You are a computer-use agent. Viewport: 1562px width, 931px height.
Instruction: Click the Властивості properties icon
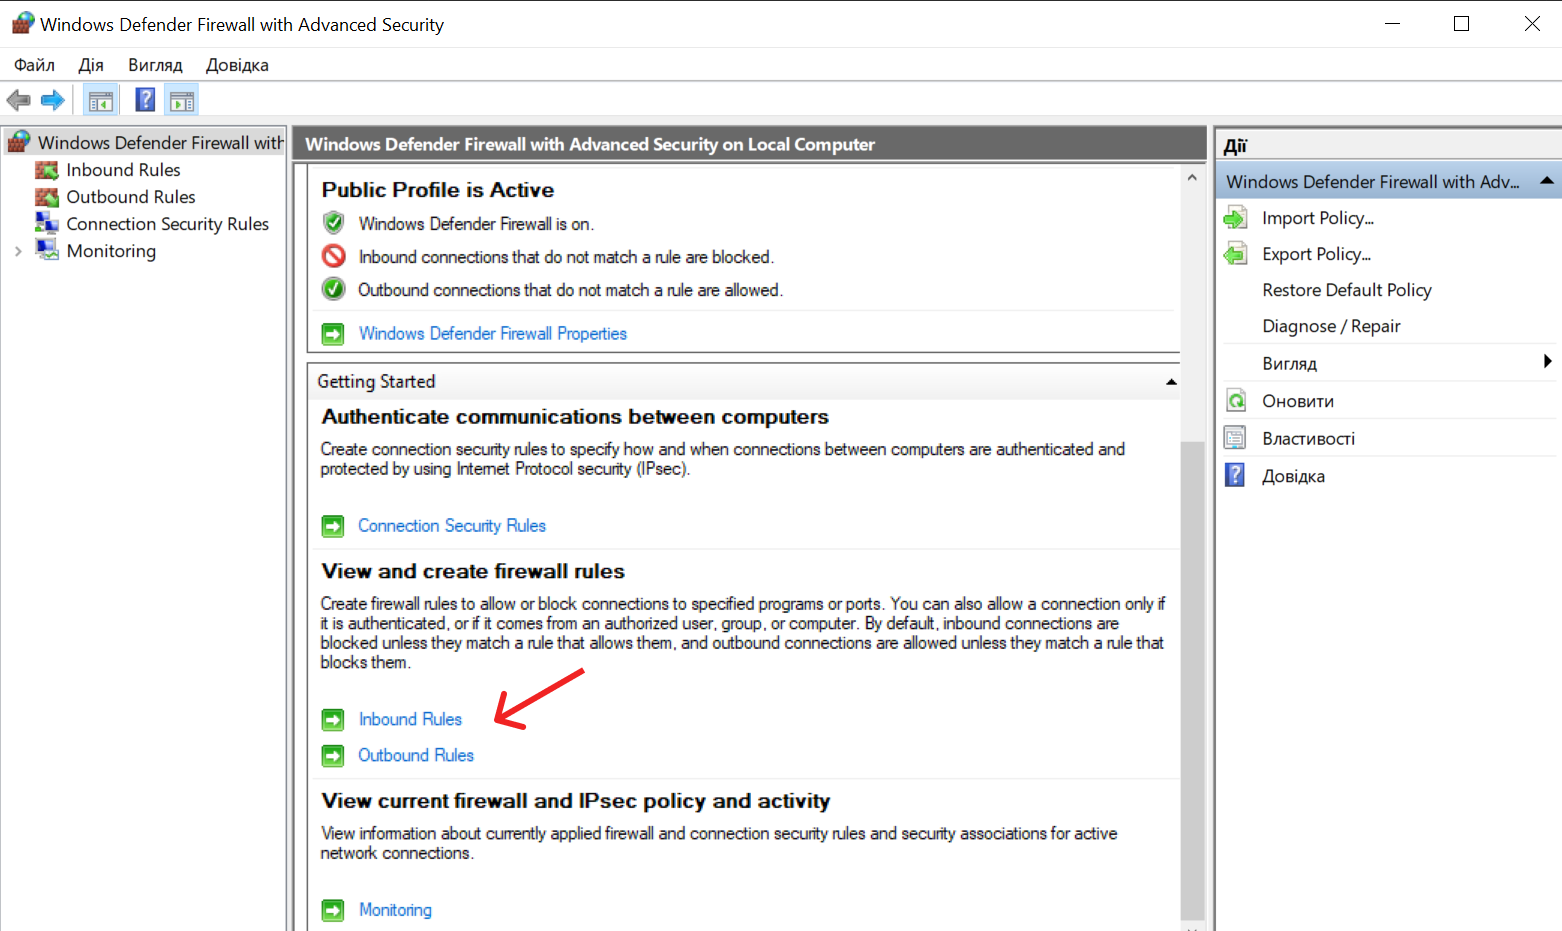[1236, 438]
